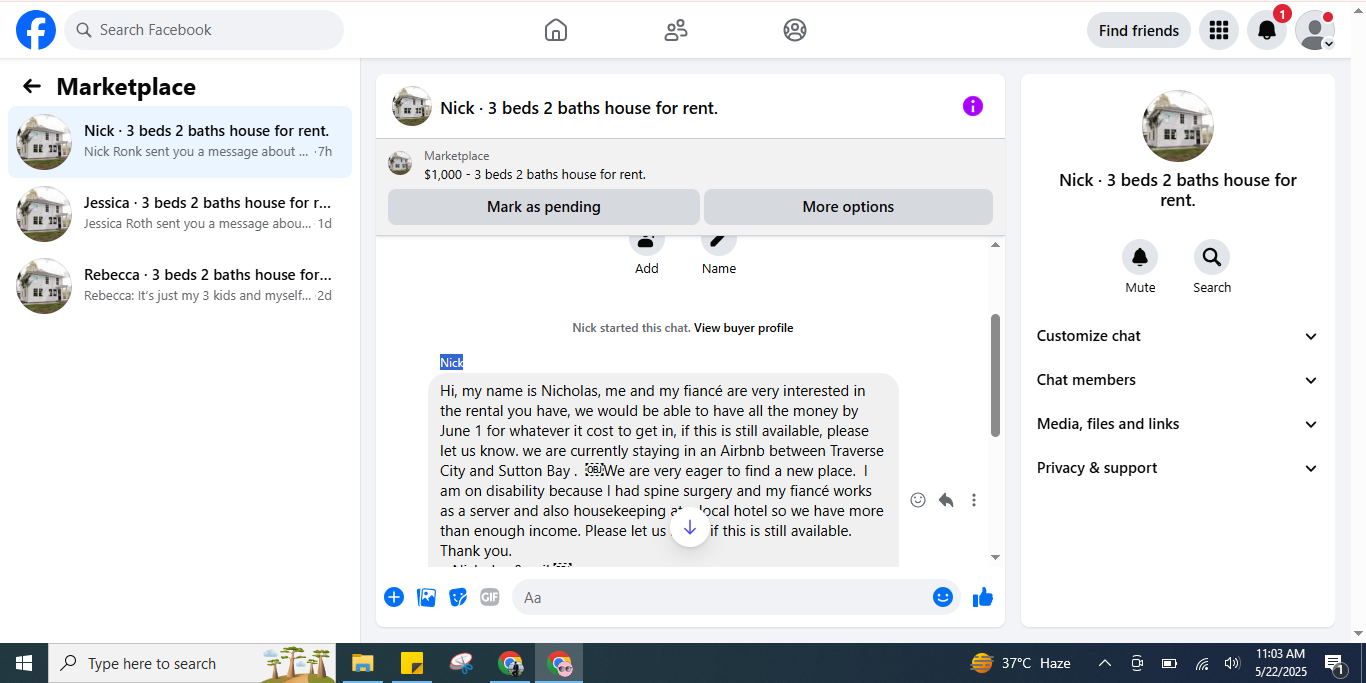Viewport: 1366px width, 683px height.
Task: Send a thumbs-up like
Action: coord(983,597)
